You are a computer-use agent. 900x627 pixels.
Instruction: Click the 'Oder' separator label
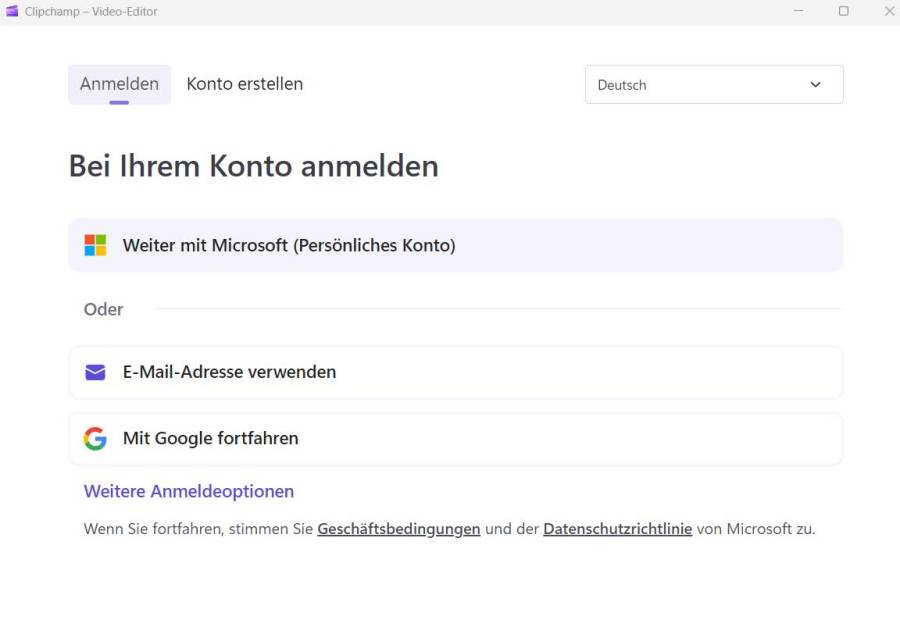pyautogui.click(x=103, y=309)
